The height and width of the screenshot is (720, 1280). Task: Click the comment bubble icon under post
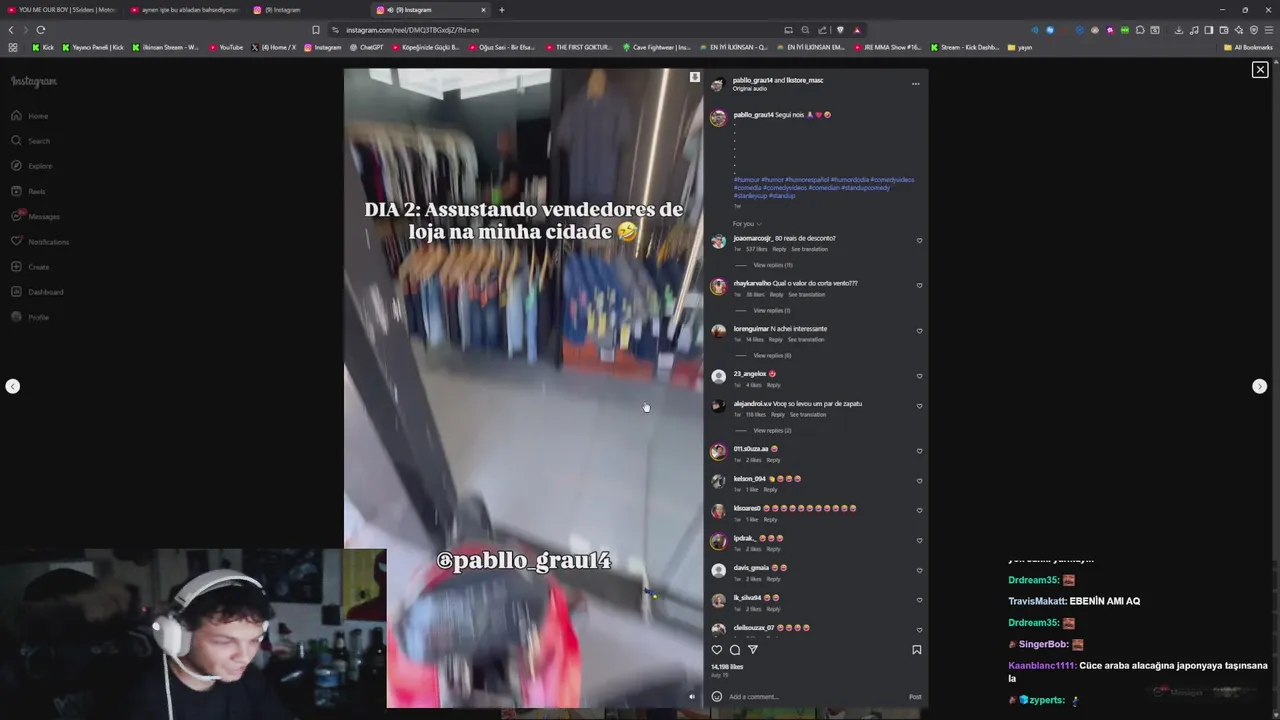(x=735, y=650)
